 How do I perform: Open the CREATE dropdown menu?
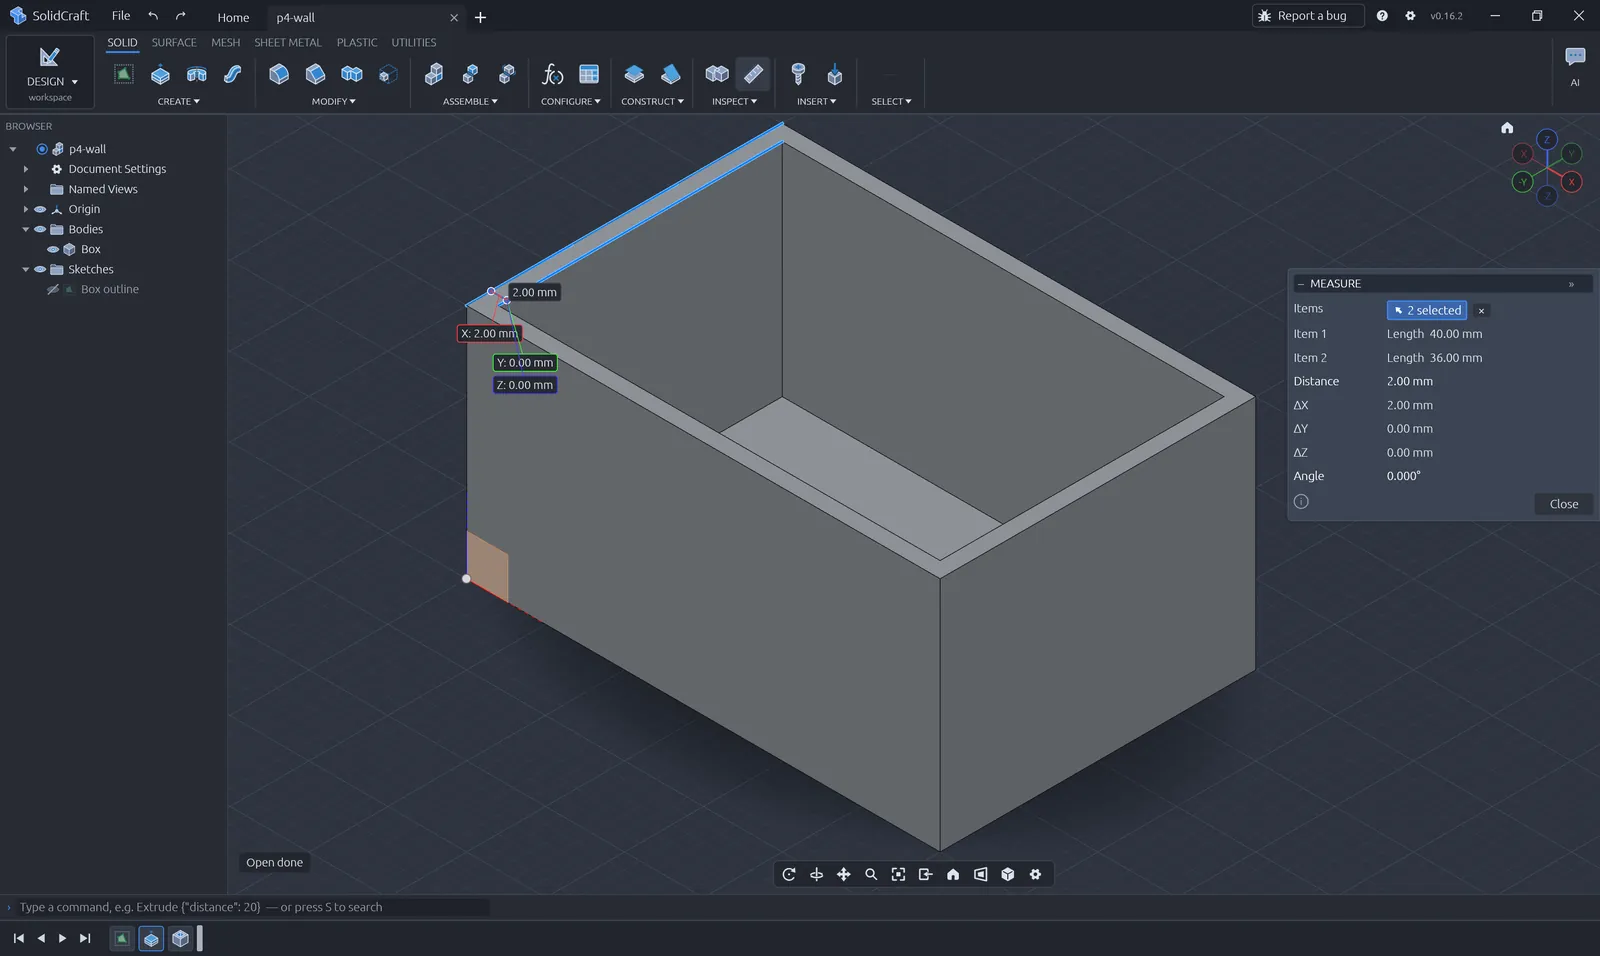point(179,101)
